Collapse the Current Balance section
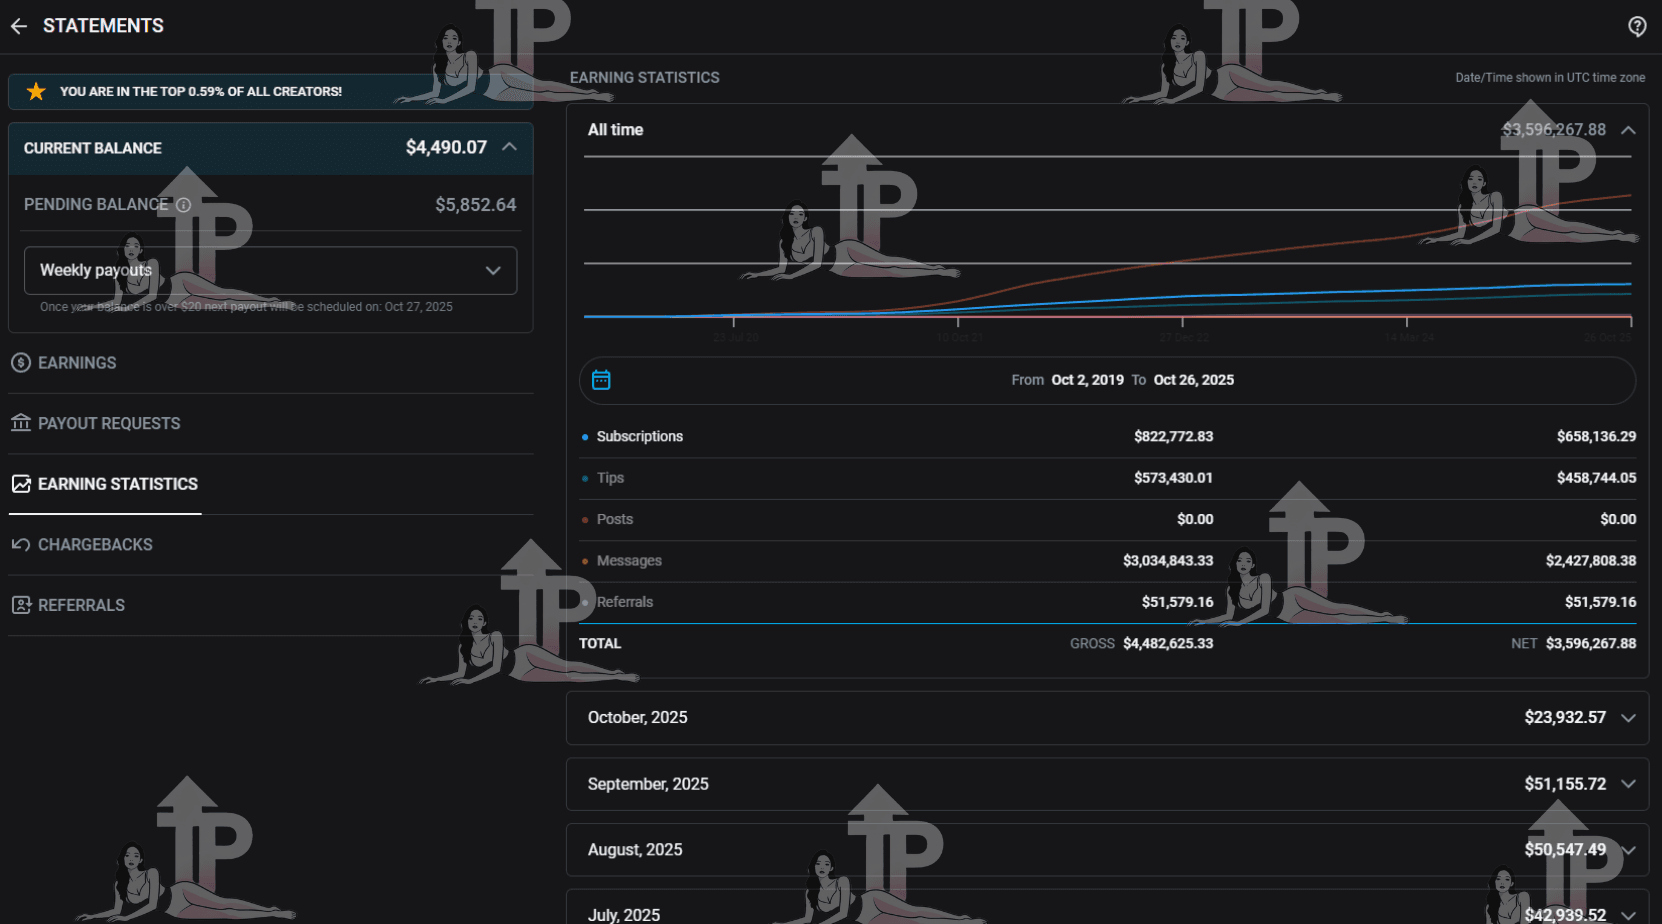The image size is (1662, 924). tap(510, 147)
